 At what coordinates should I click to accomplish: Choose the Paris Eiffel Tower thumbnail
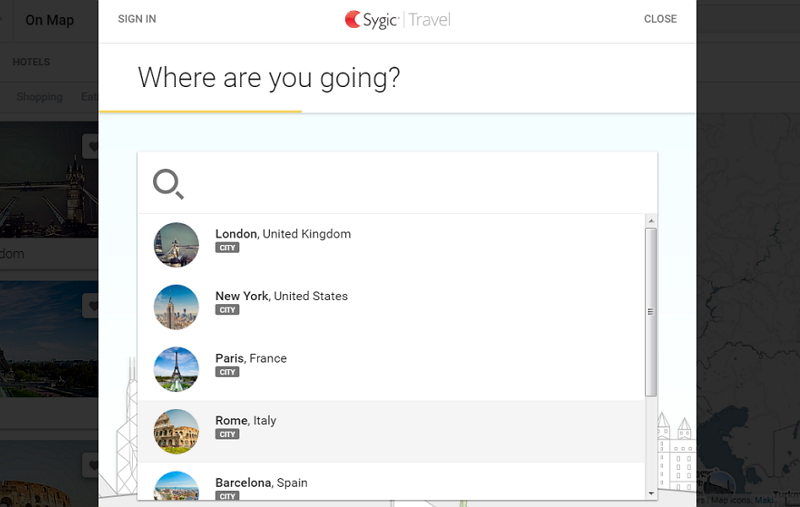pos(176,369)
